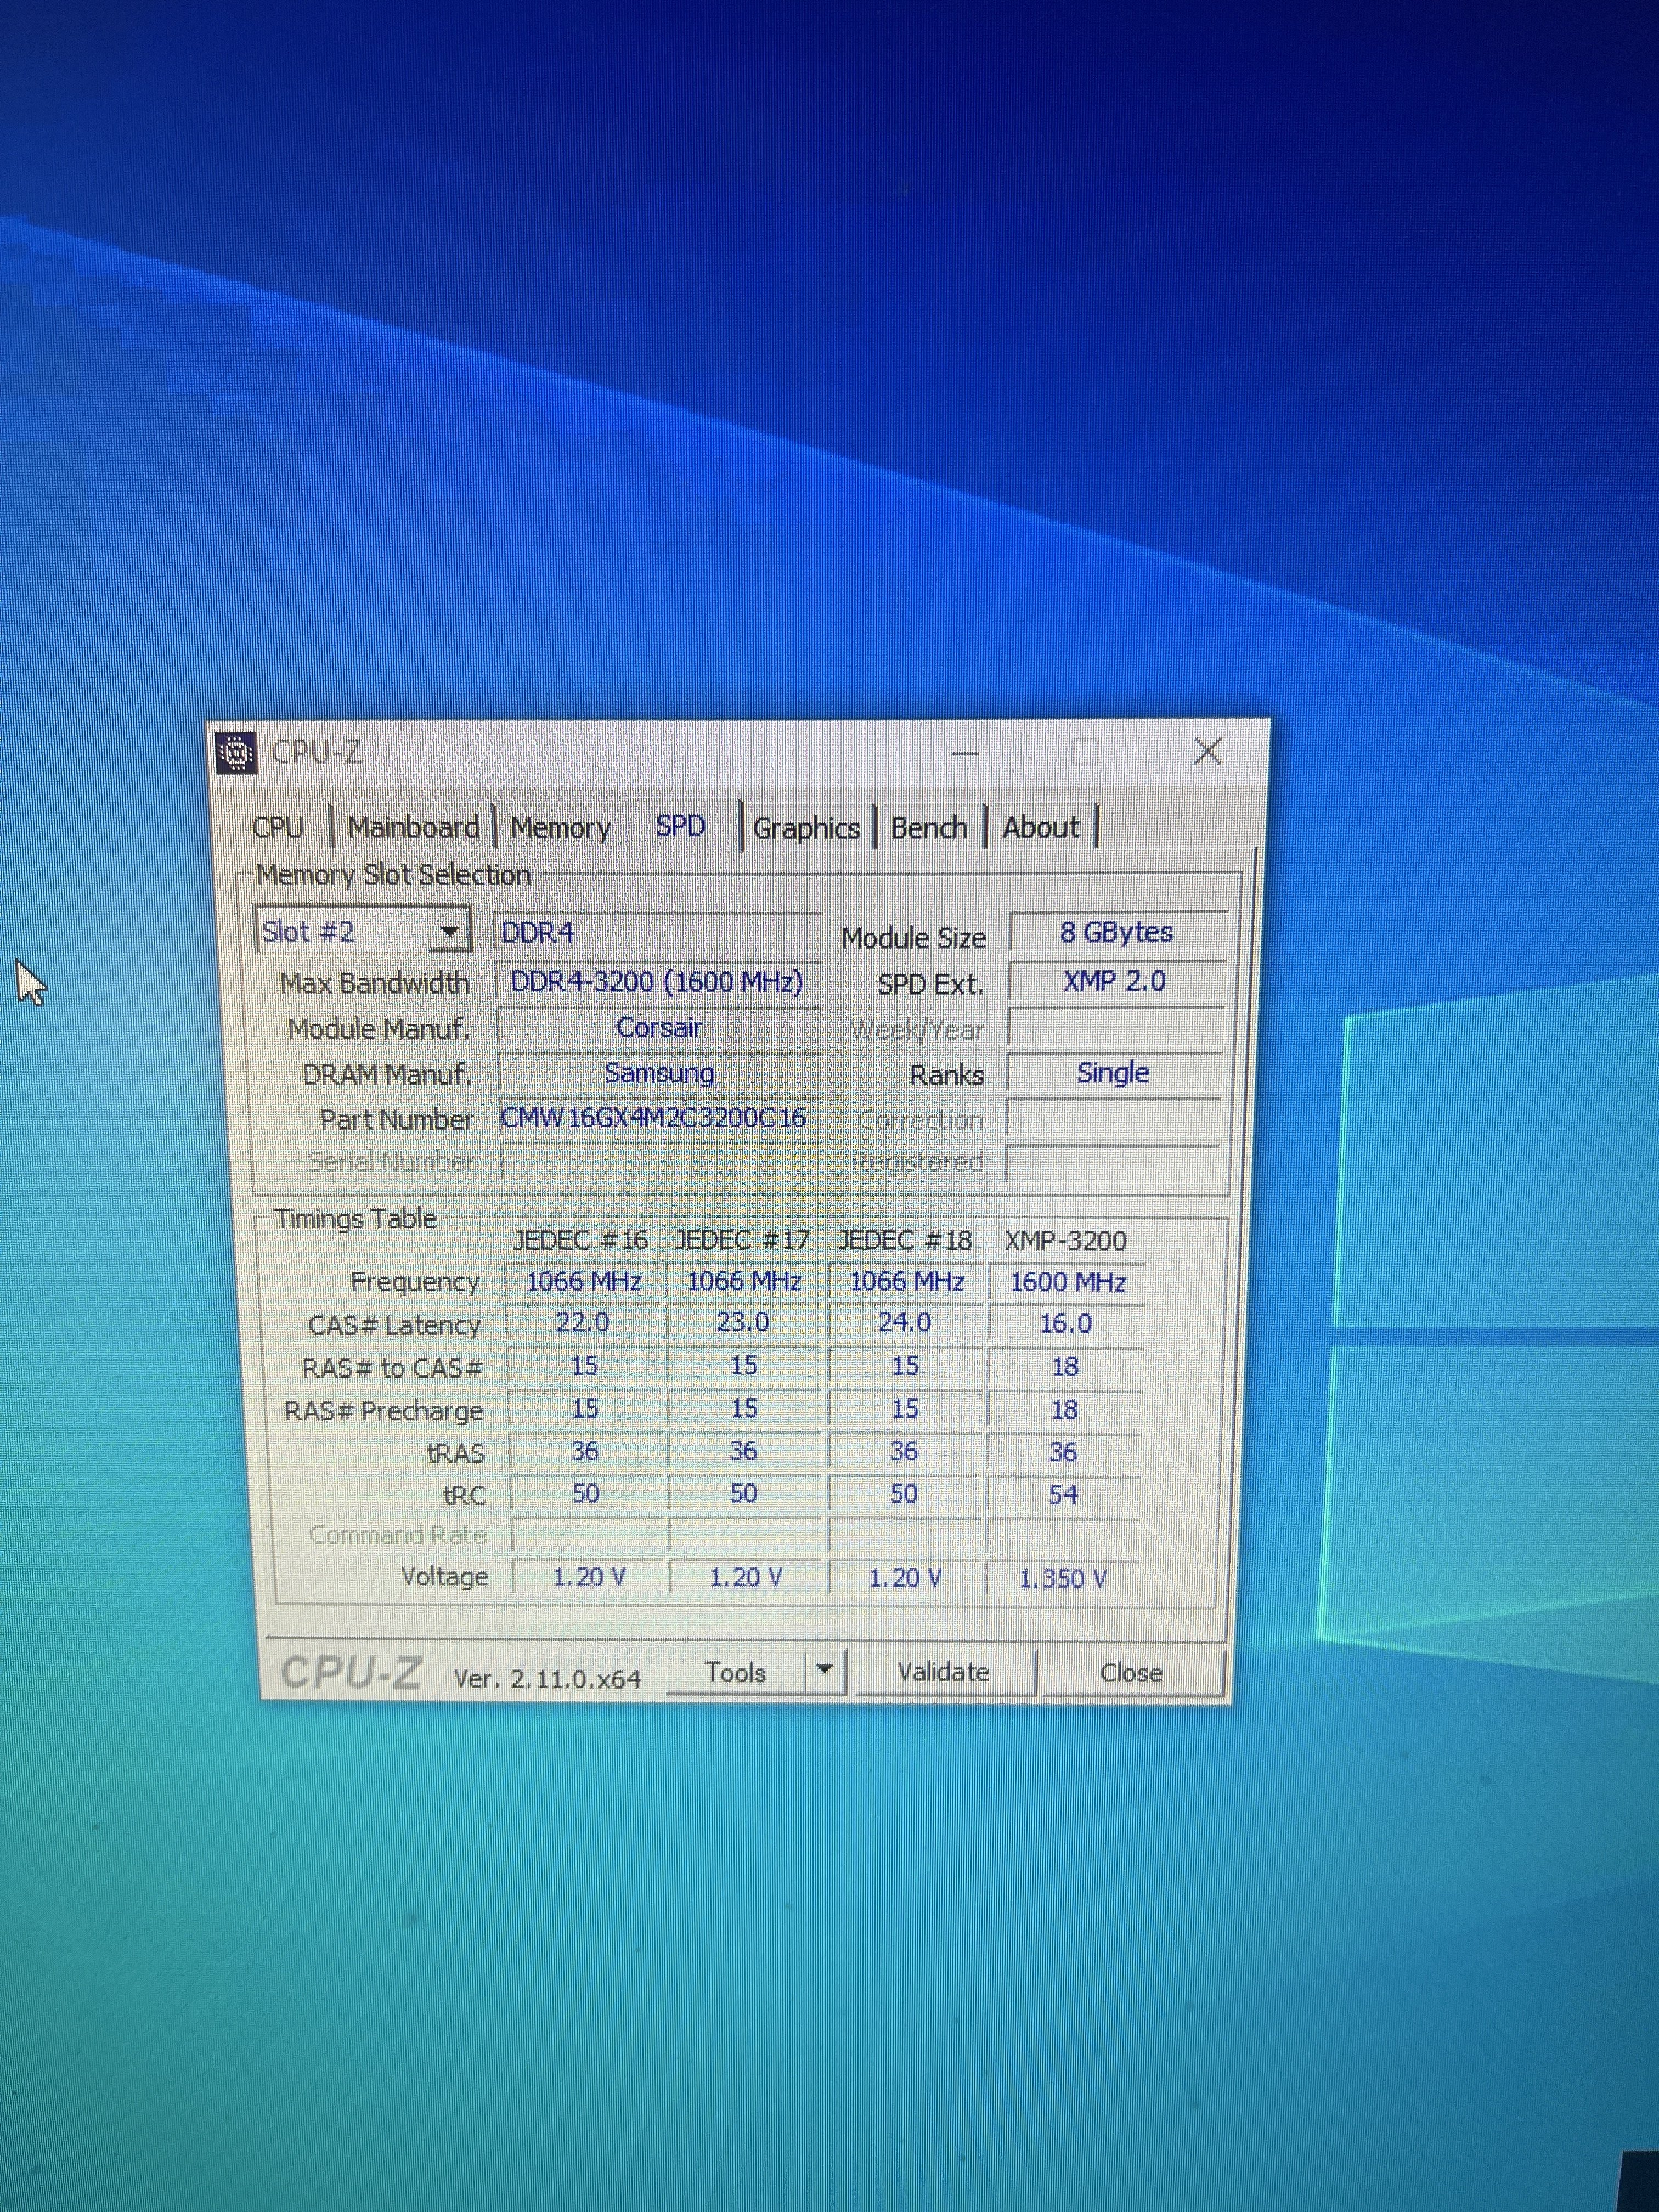Viewport: 1659px width, 2212px height.
Task: Expand the Tools dropdown arrow
Action: (824, 1669)
